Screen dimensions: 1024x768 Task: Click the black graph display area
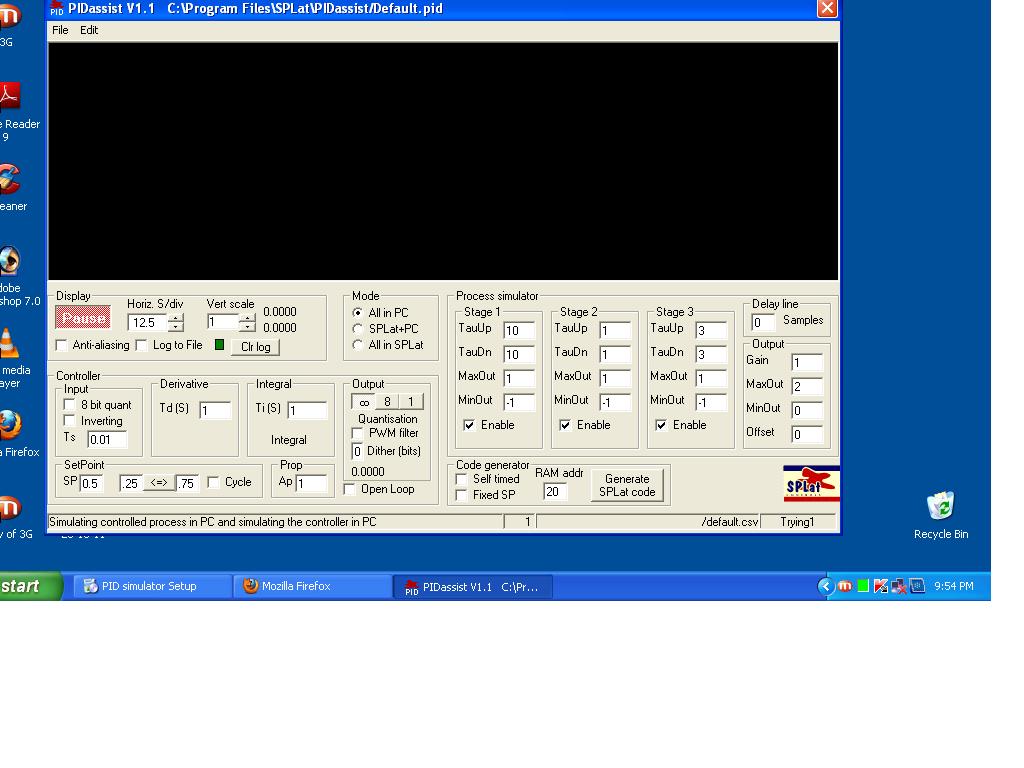click(x=443, y=161)
